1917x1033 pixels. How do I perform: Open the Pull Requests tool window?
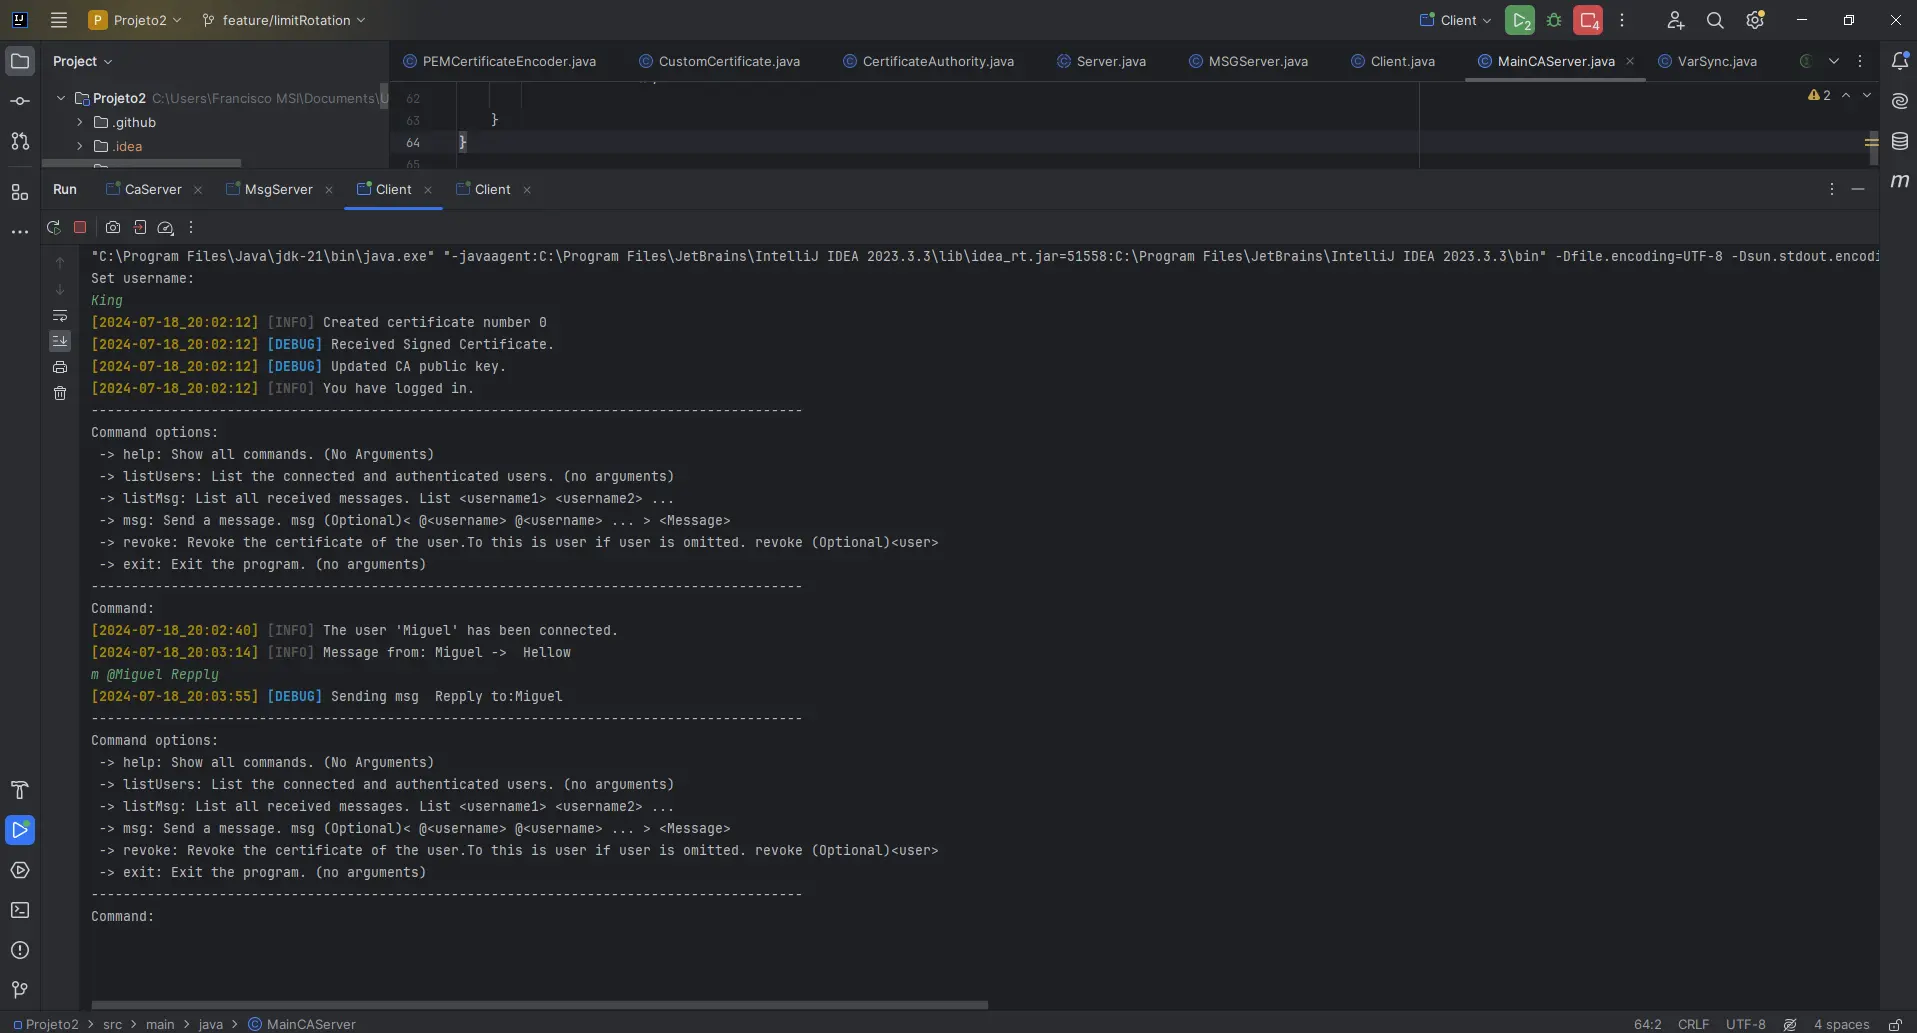20,141
